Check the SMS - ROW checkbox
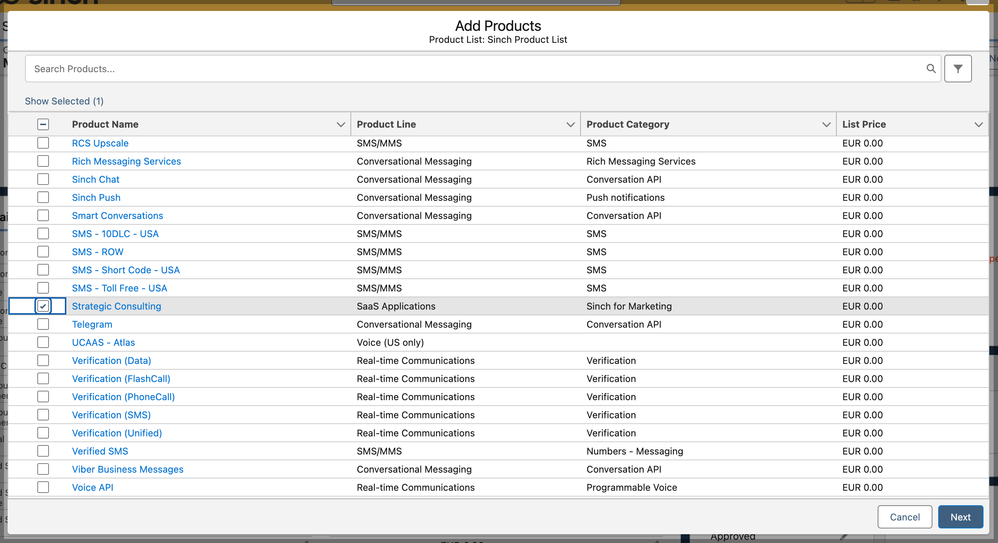 pos(43,252)
